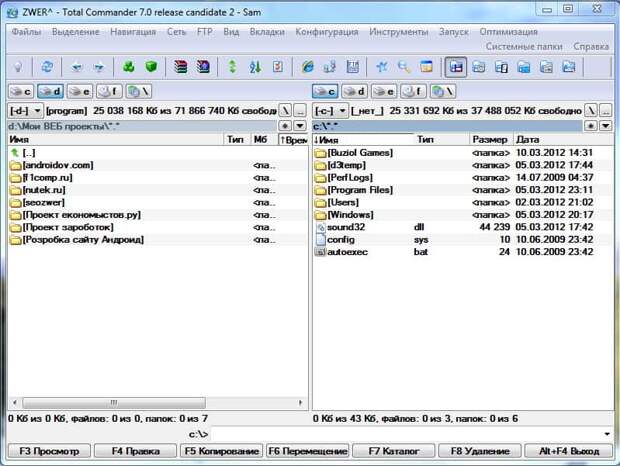Switch left panel to optical drive f

click(109, 92)
